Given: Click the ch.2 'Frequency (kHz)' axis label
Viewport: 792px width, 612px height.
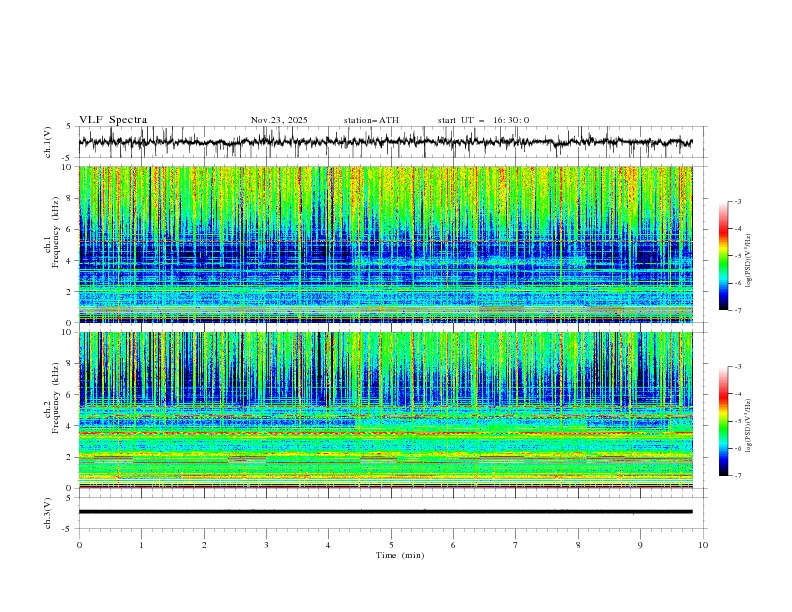Looking at the screenshot, I should point(56,398).
